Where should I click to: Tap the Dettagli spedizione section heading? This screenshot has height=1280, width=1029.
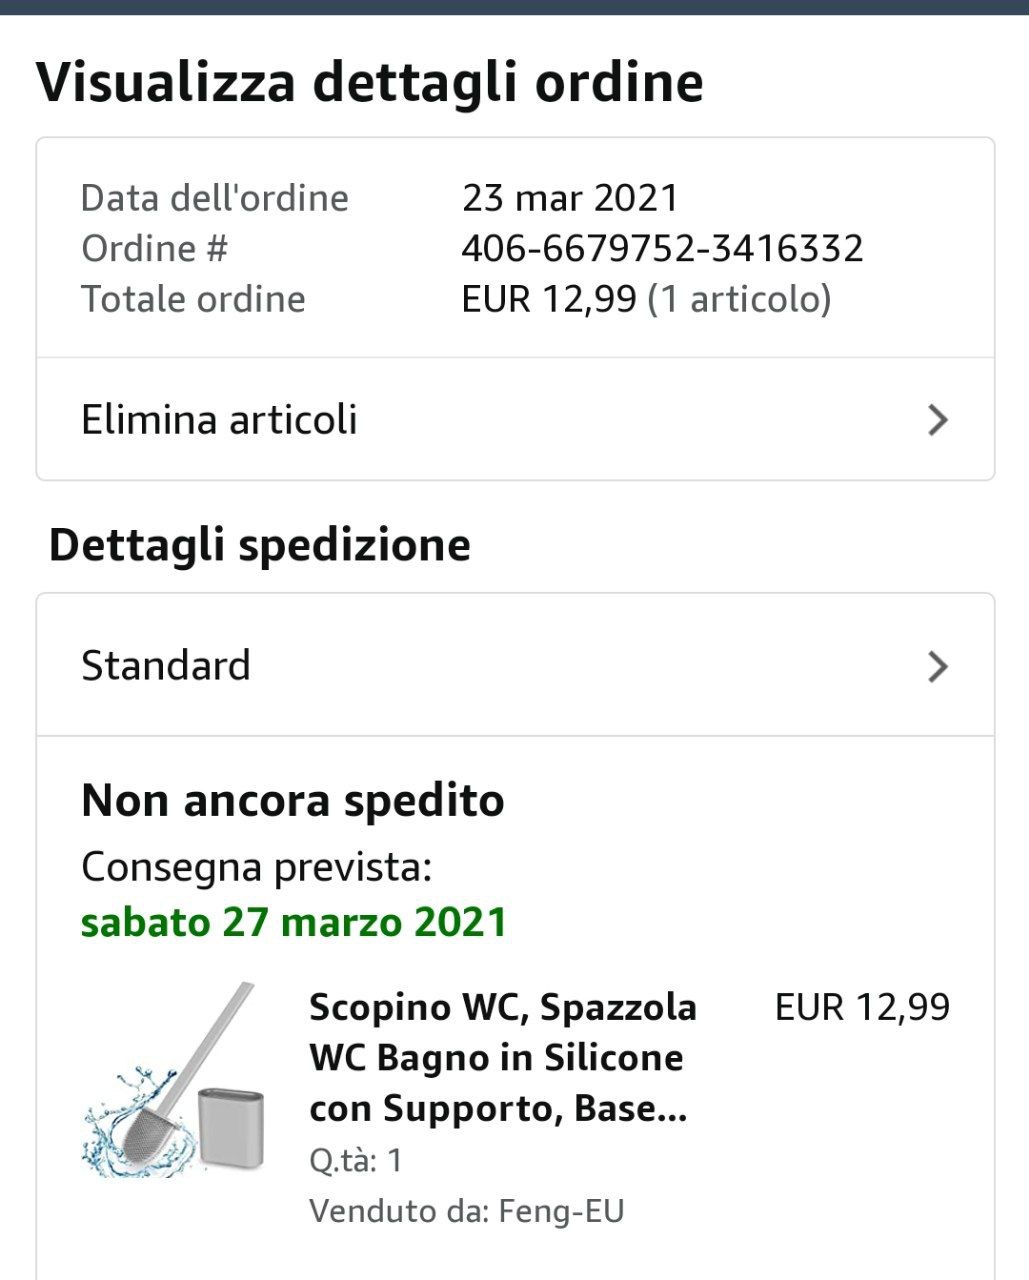[260, 545]
